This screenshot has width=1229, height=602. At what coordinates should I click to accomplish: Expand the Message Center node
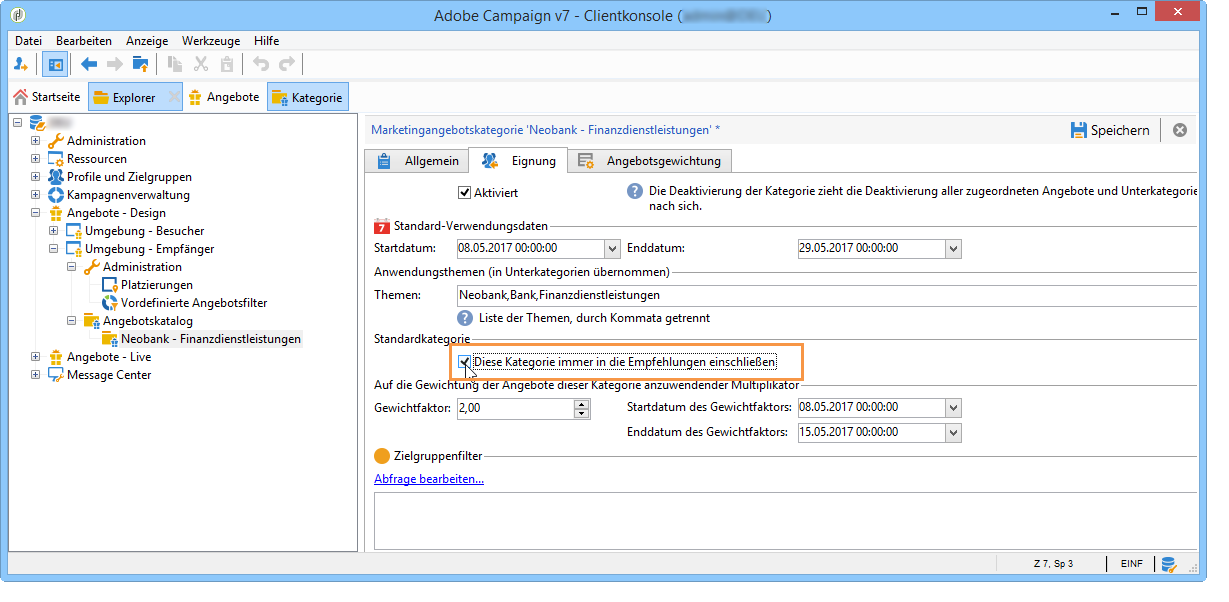point(36,375)
